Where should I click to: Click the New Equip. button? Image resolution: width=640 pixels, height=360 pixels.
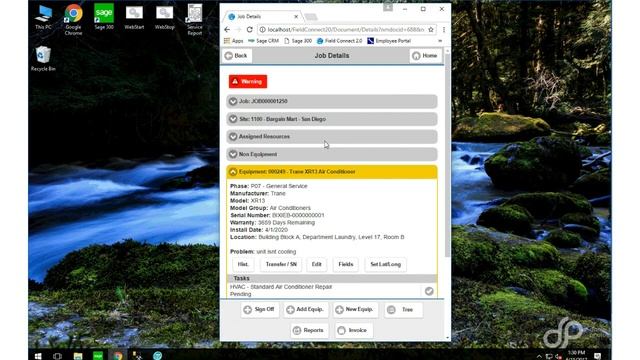[x=355, y=310]
